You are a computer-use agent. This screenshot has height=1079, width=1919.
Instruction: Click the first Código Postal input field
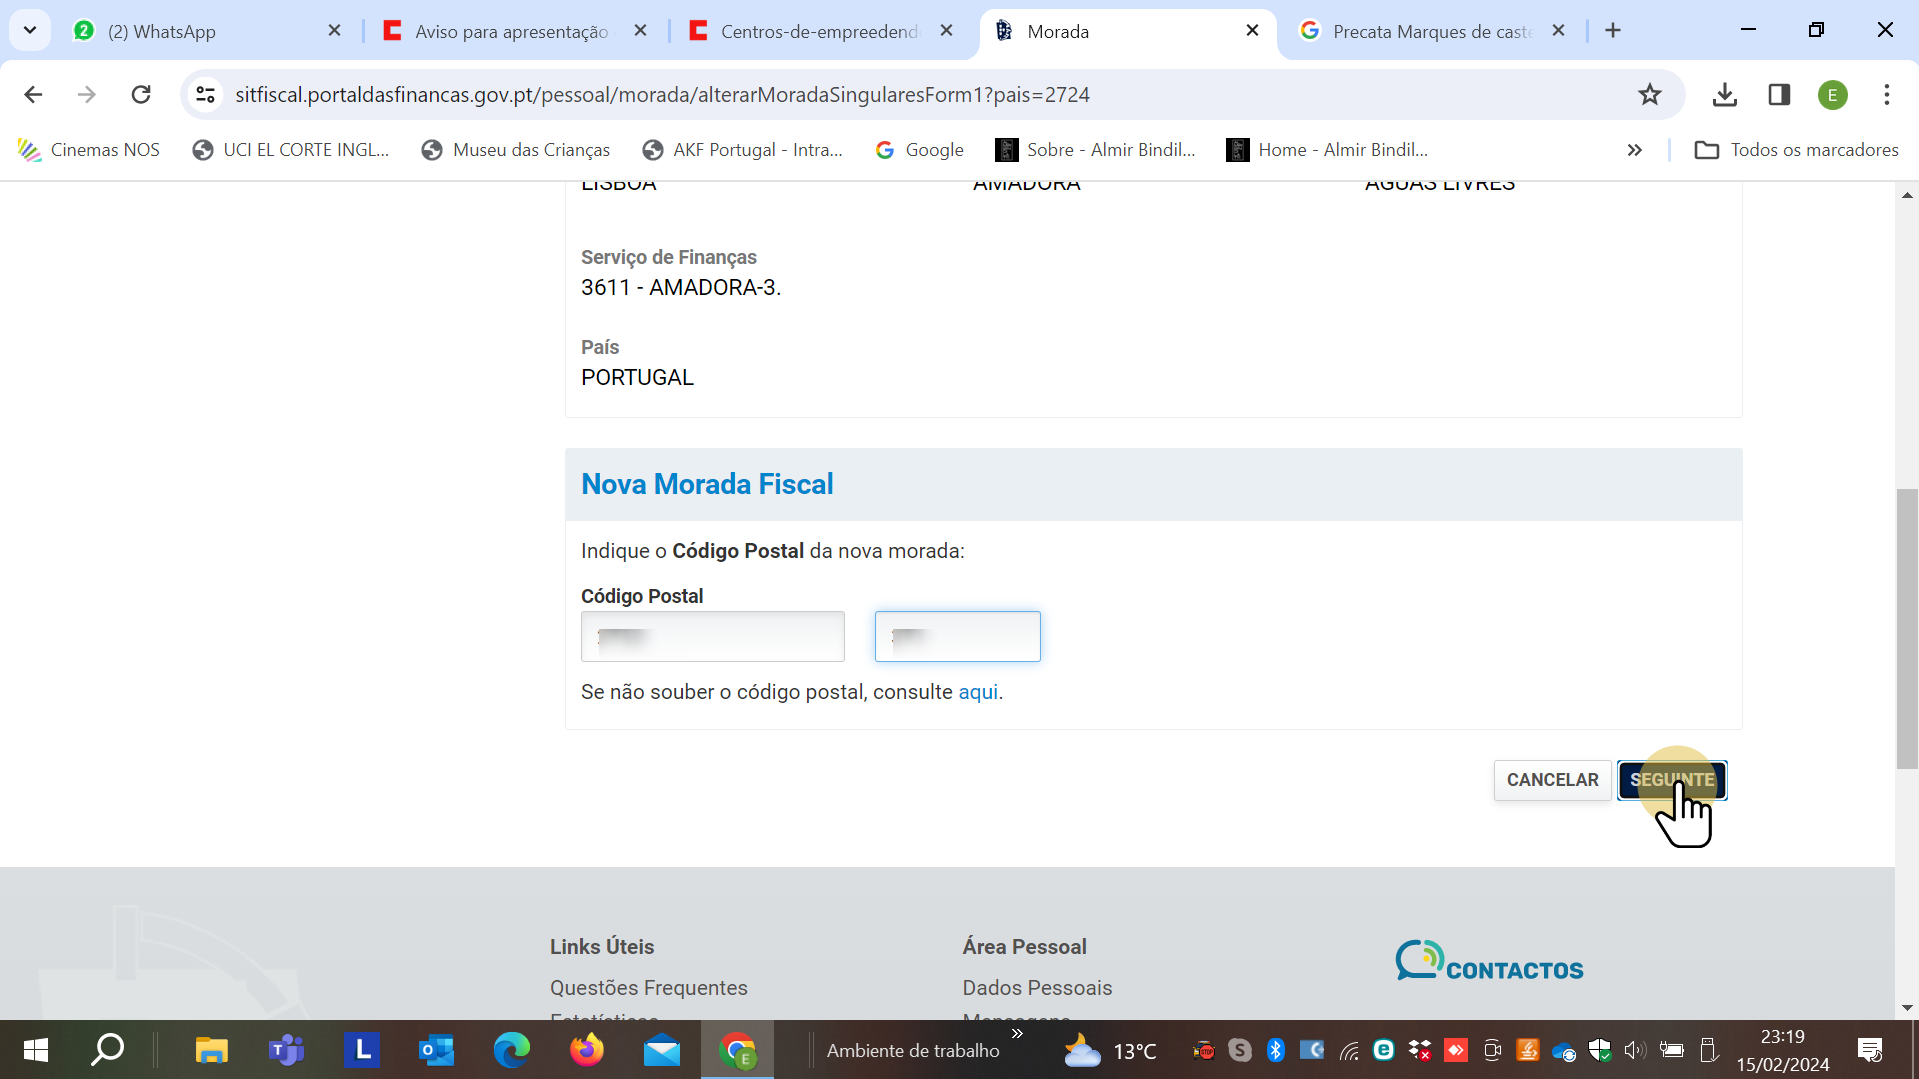(x=712, y=637)
